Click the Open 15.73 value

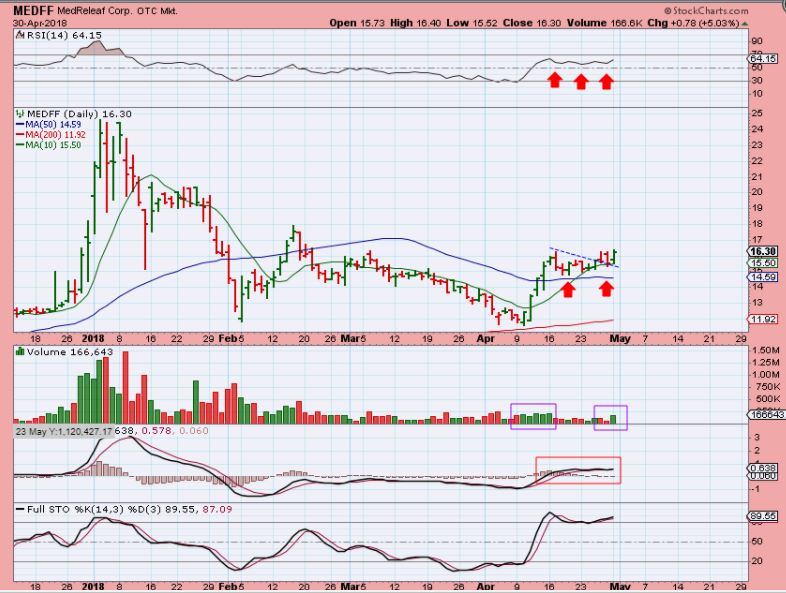tap(357, 23)
